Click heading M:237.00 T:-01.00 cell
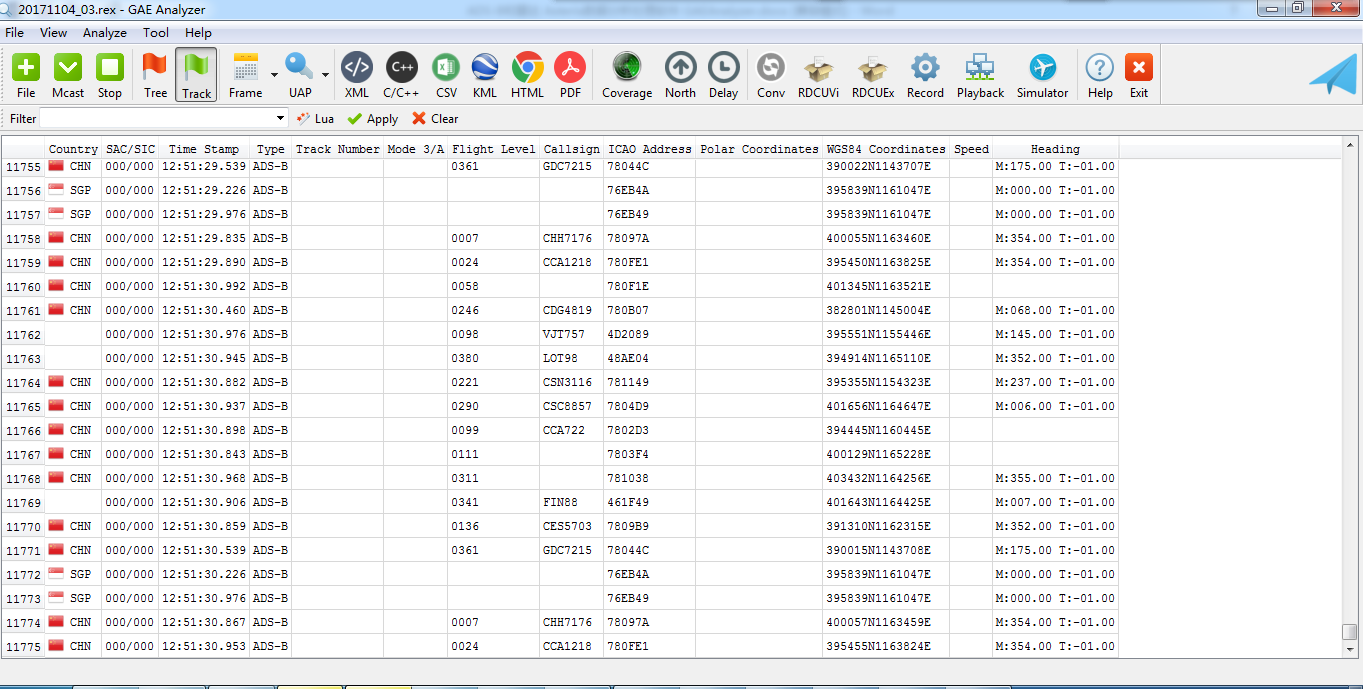The image size is (1363, 689). pyautogui.click(x=1055, y=382)
